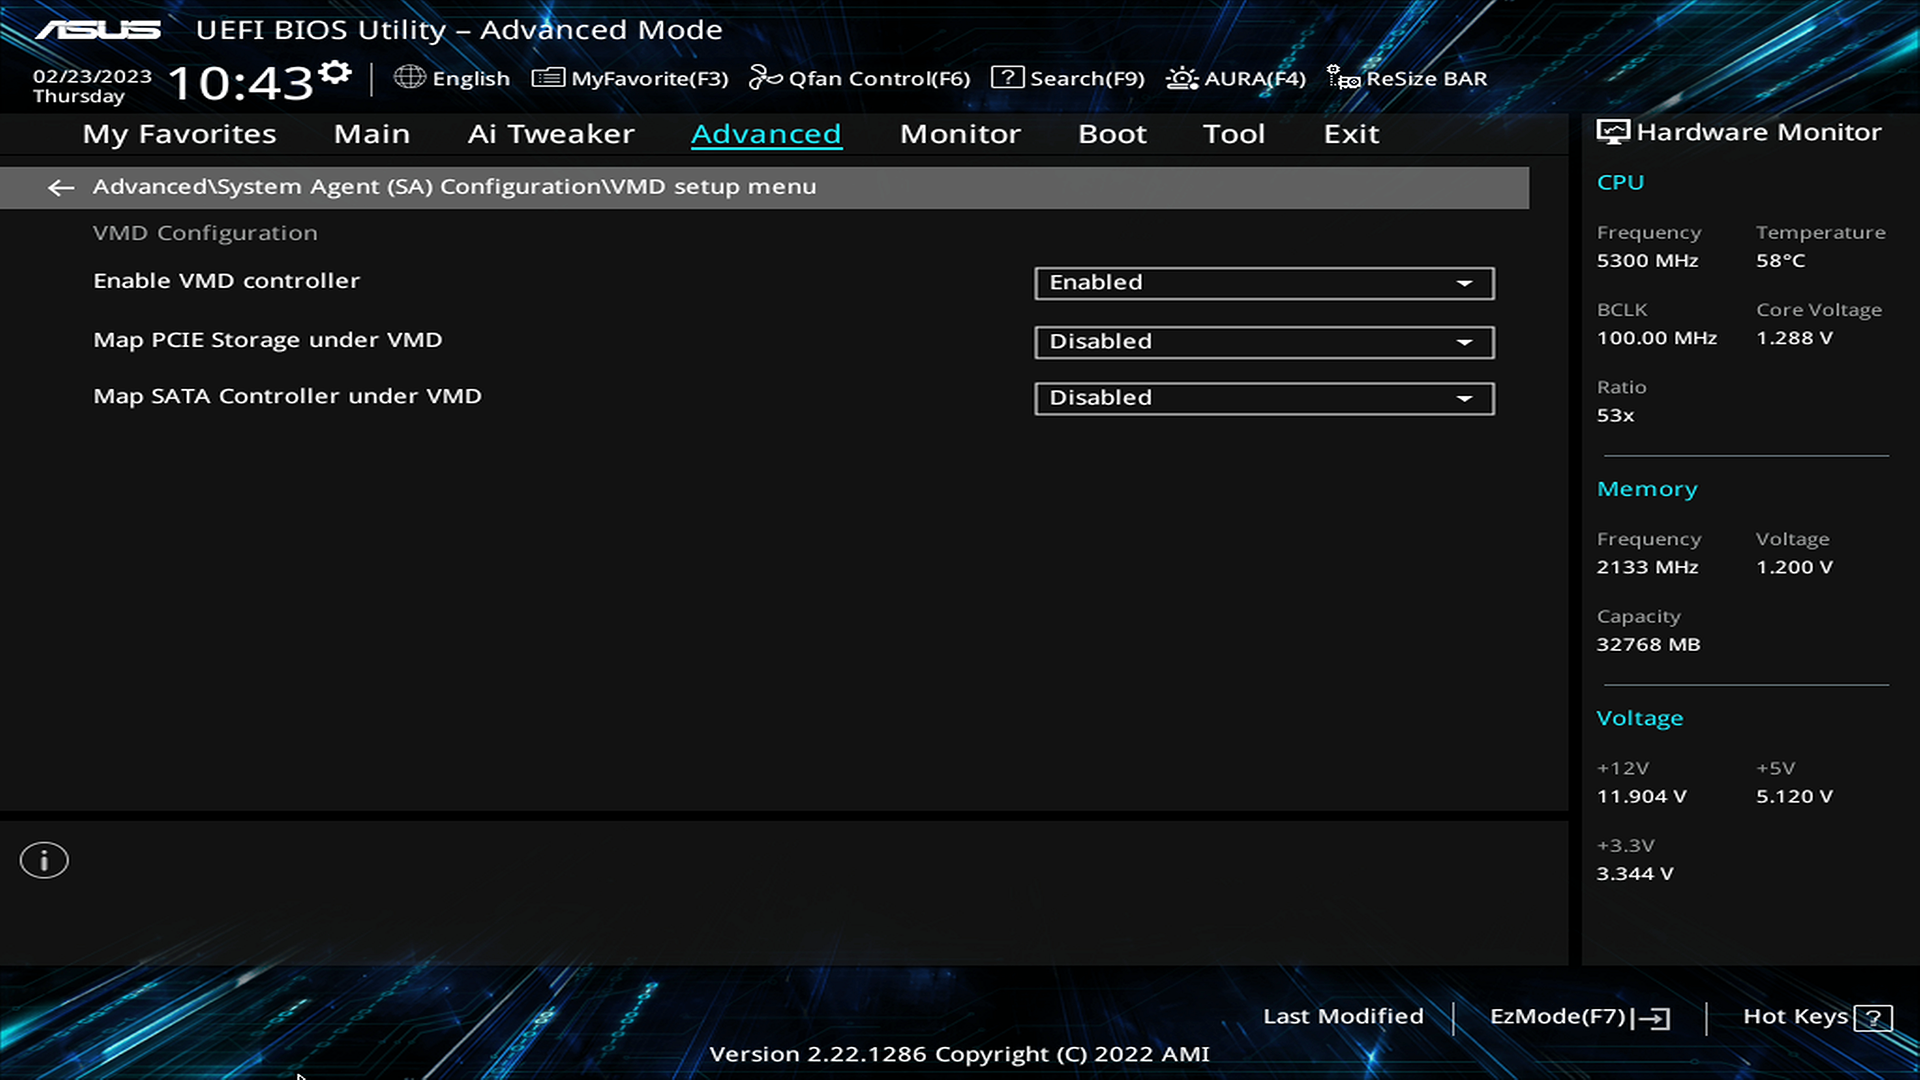Click the information (i) icon

[x=44, y=860]
